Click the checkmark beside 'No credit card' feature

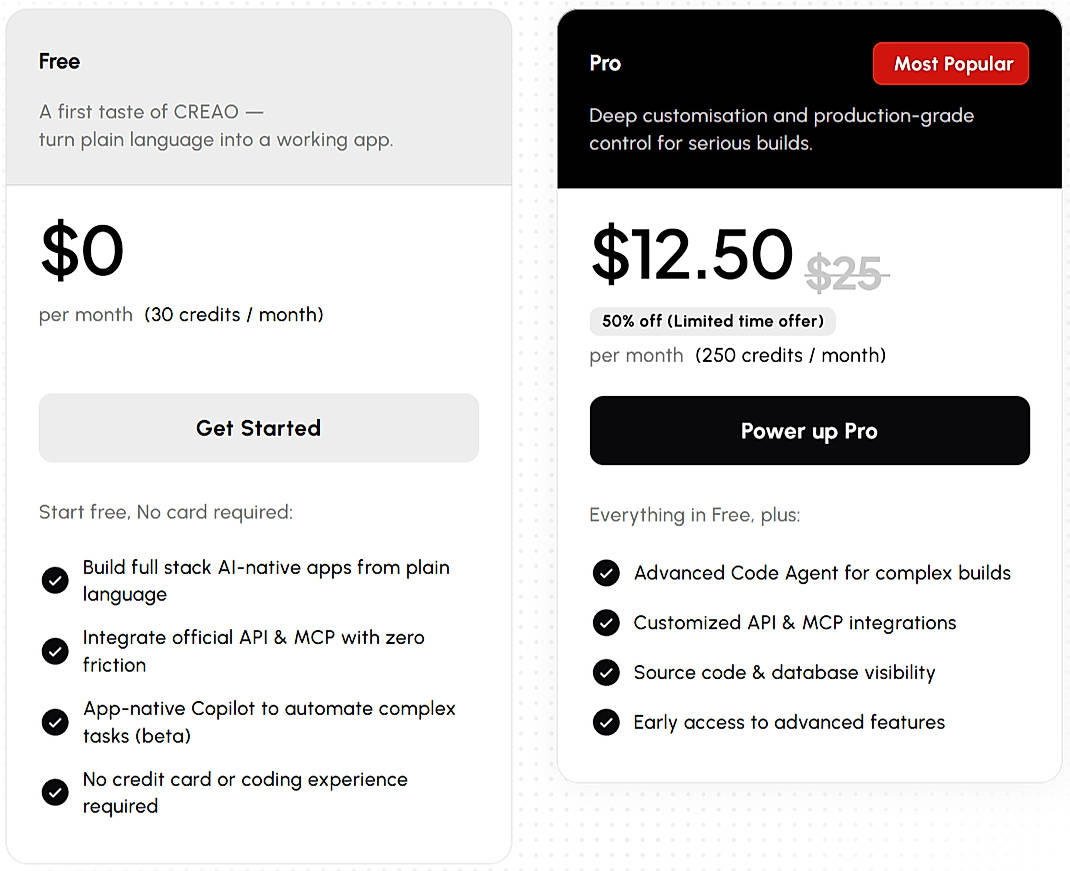tap(55, 792)
